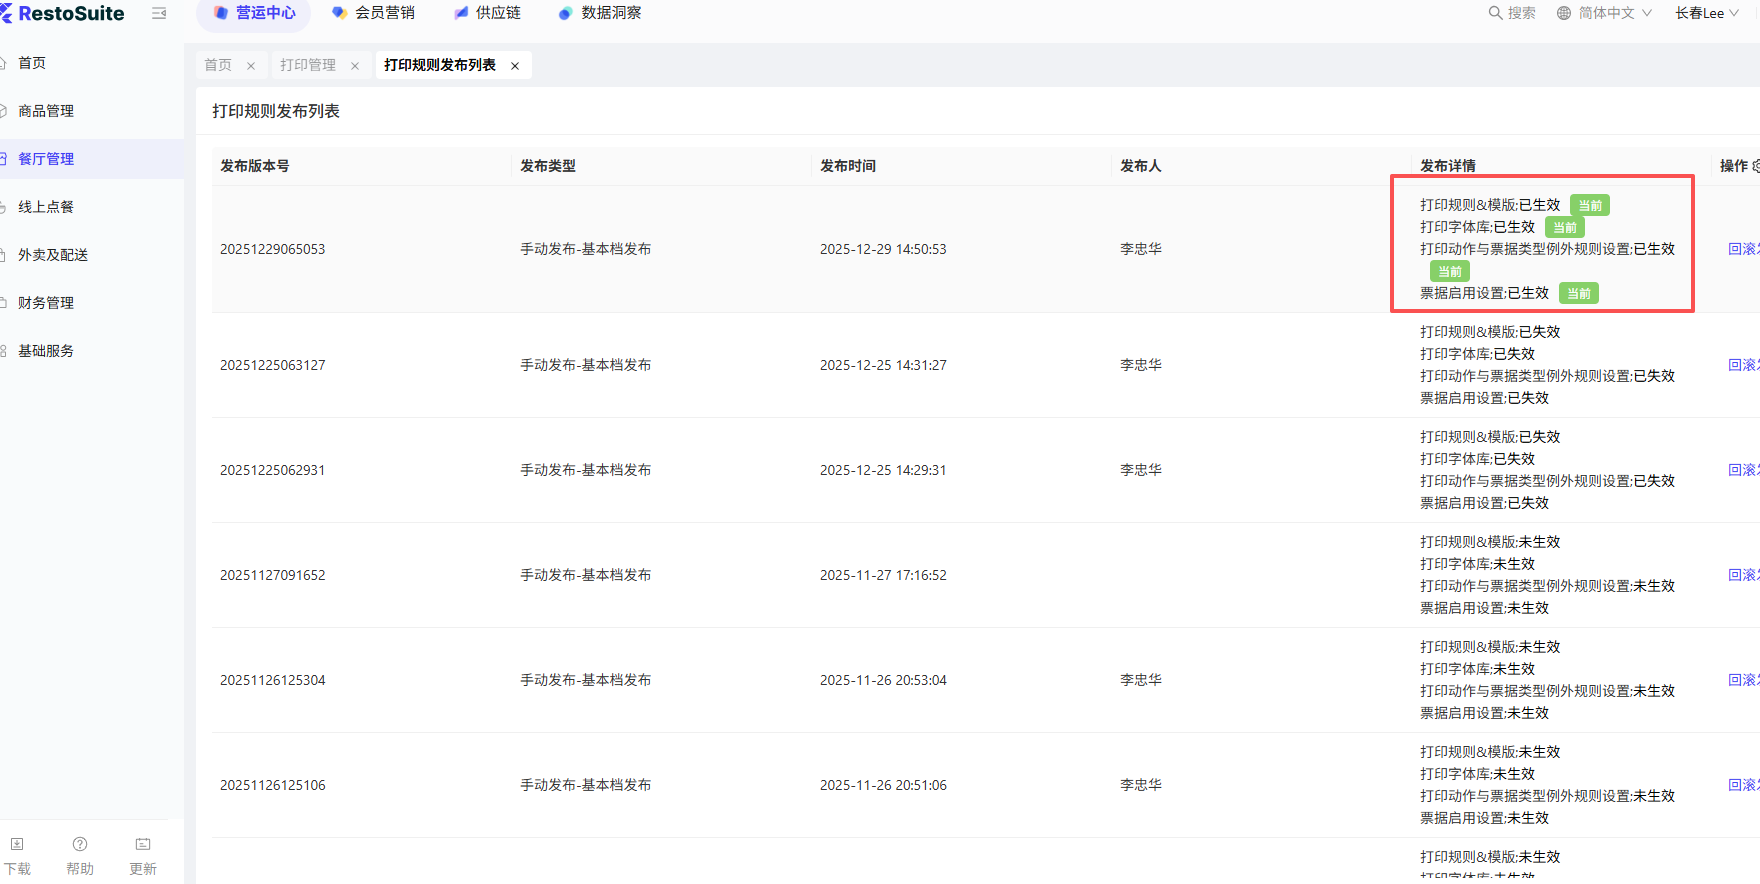
Task: Click the update icon in the sidebar footer
Action: tap(143, 845)
